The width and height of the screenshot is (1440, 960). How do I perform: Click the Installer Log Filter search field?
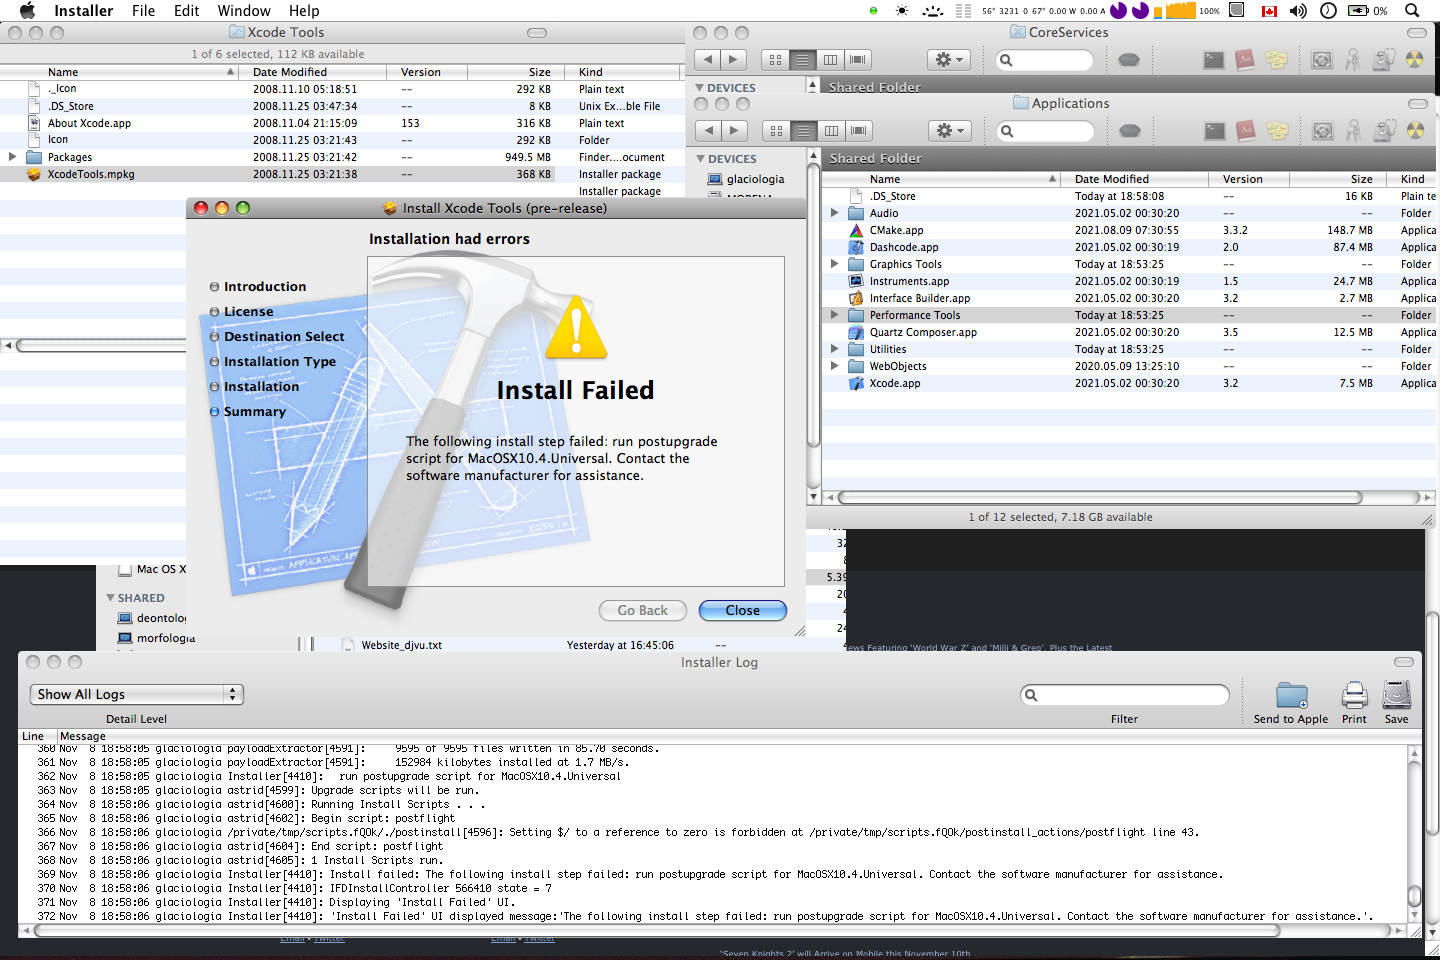point(1125,695)
